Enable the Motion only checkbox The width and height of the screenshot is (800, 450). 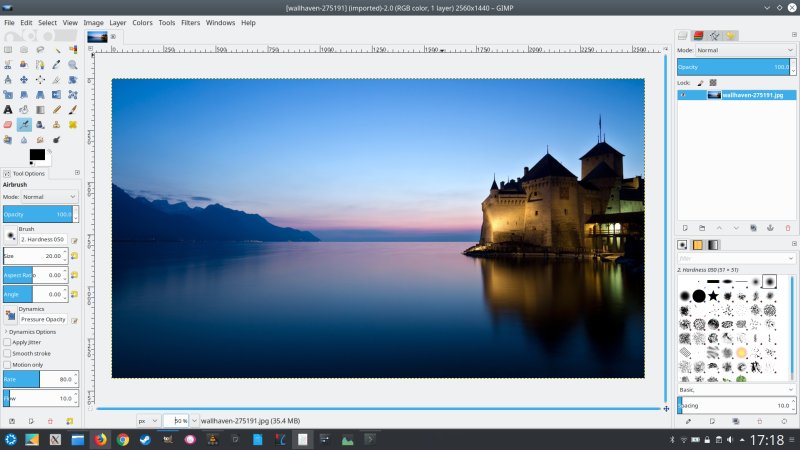(7, 365)
